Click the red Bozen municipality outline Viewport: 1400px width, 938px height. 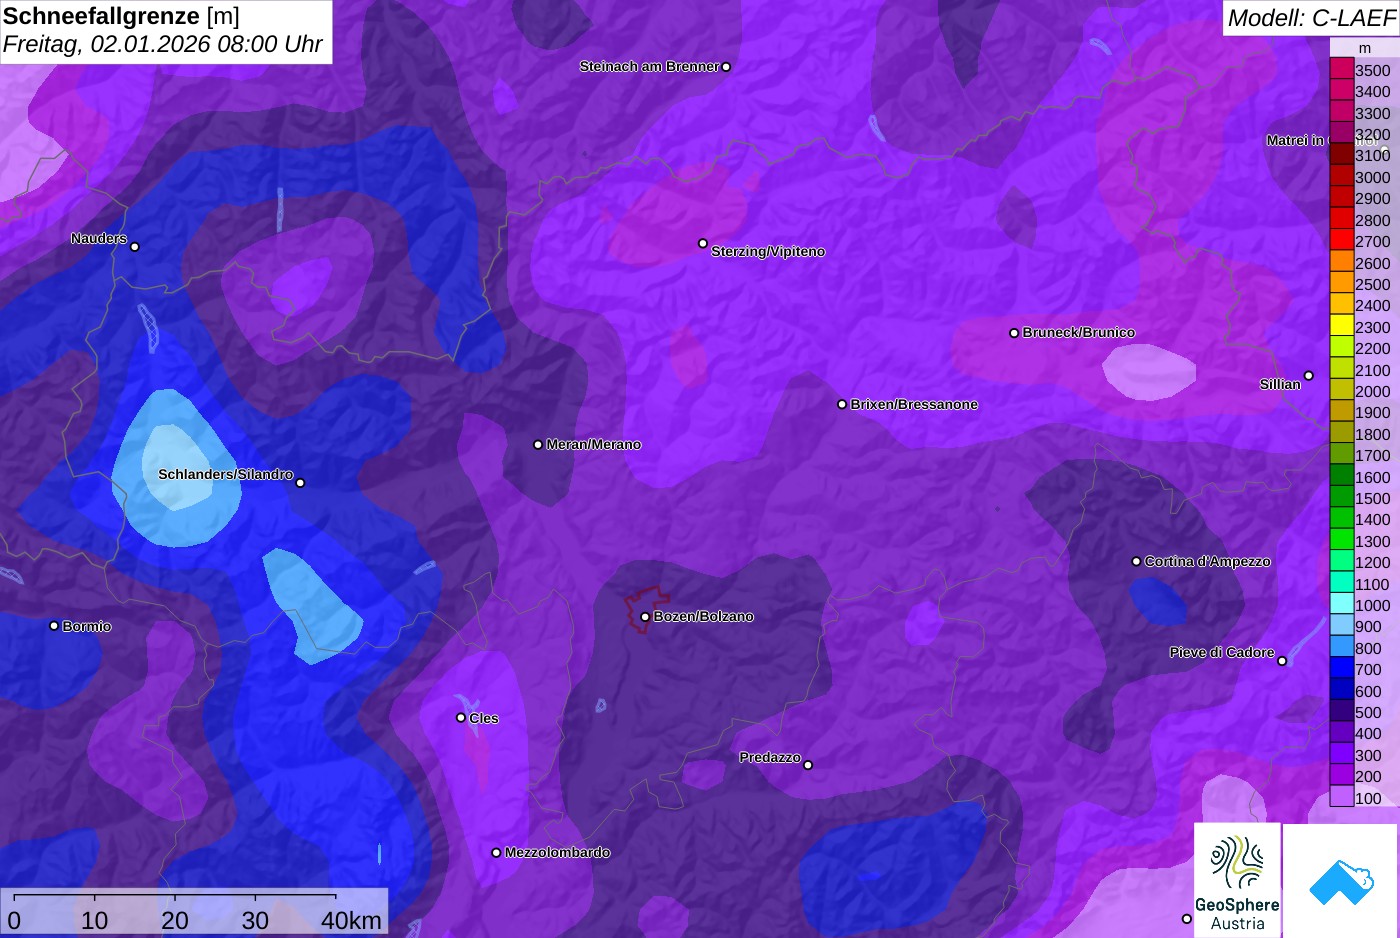point(647,609)
